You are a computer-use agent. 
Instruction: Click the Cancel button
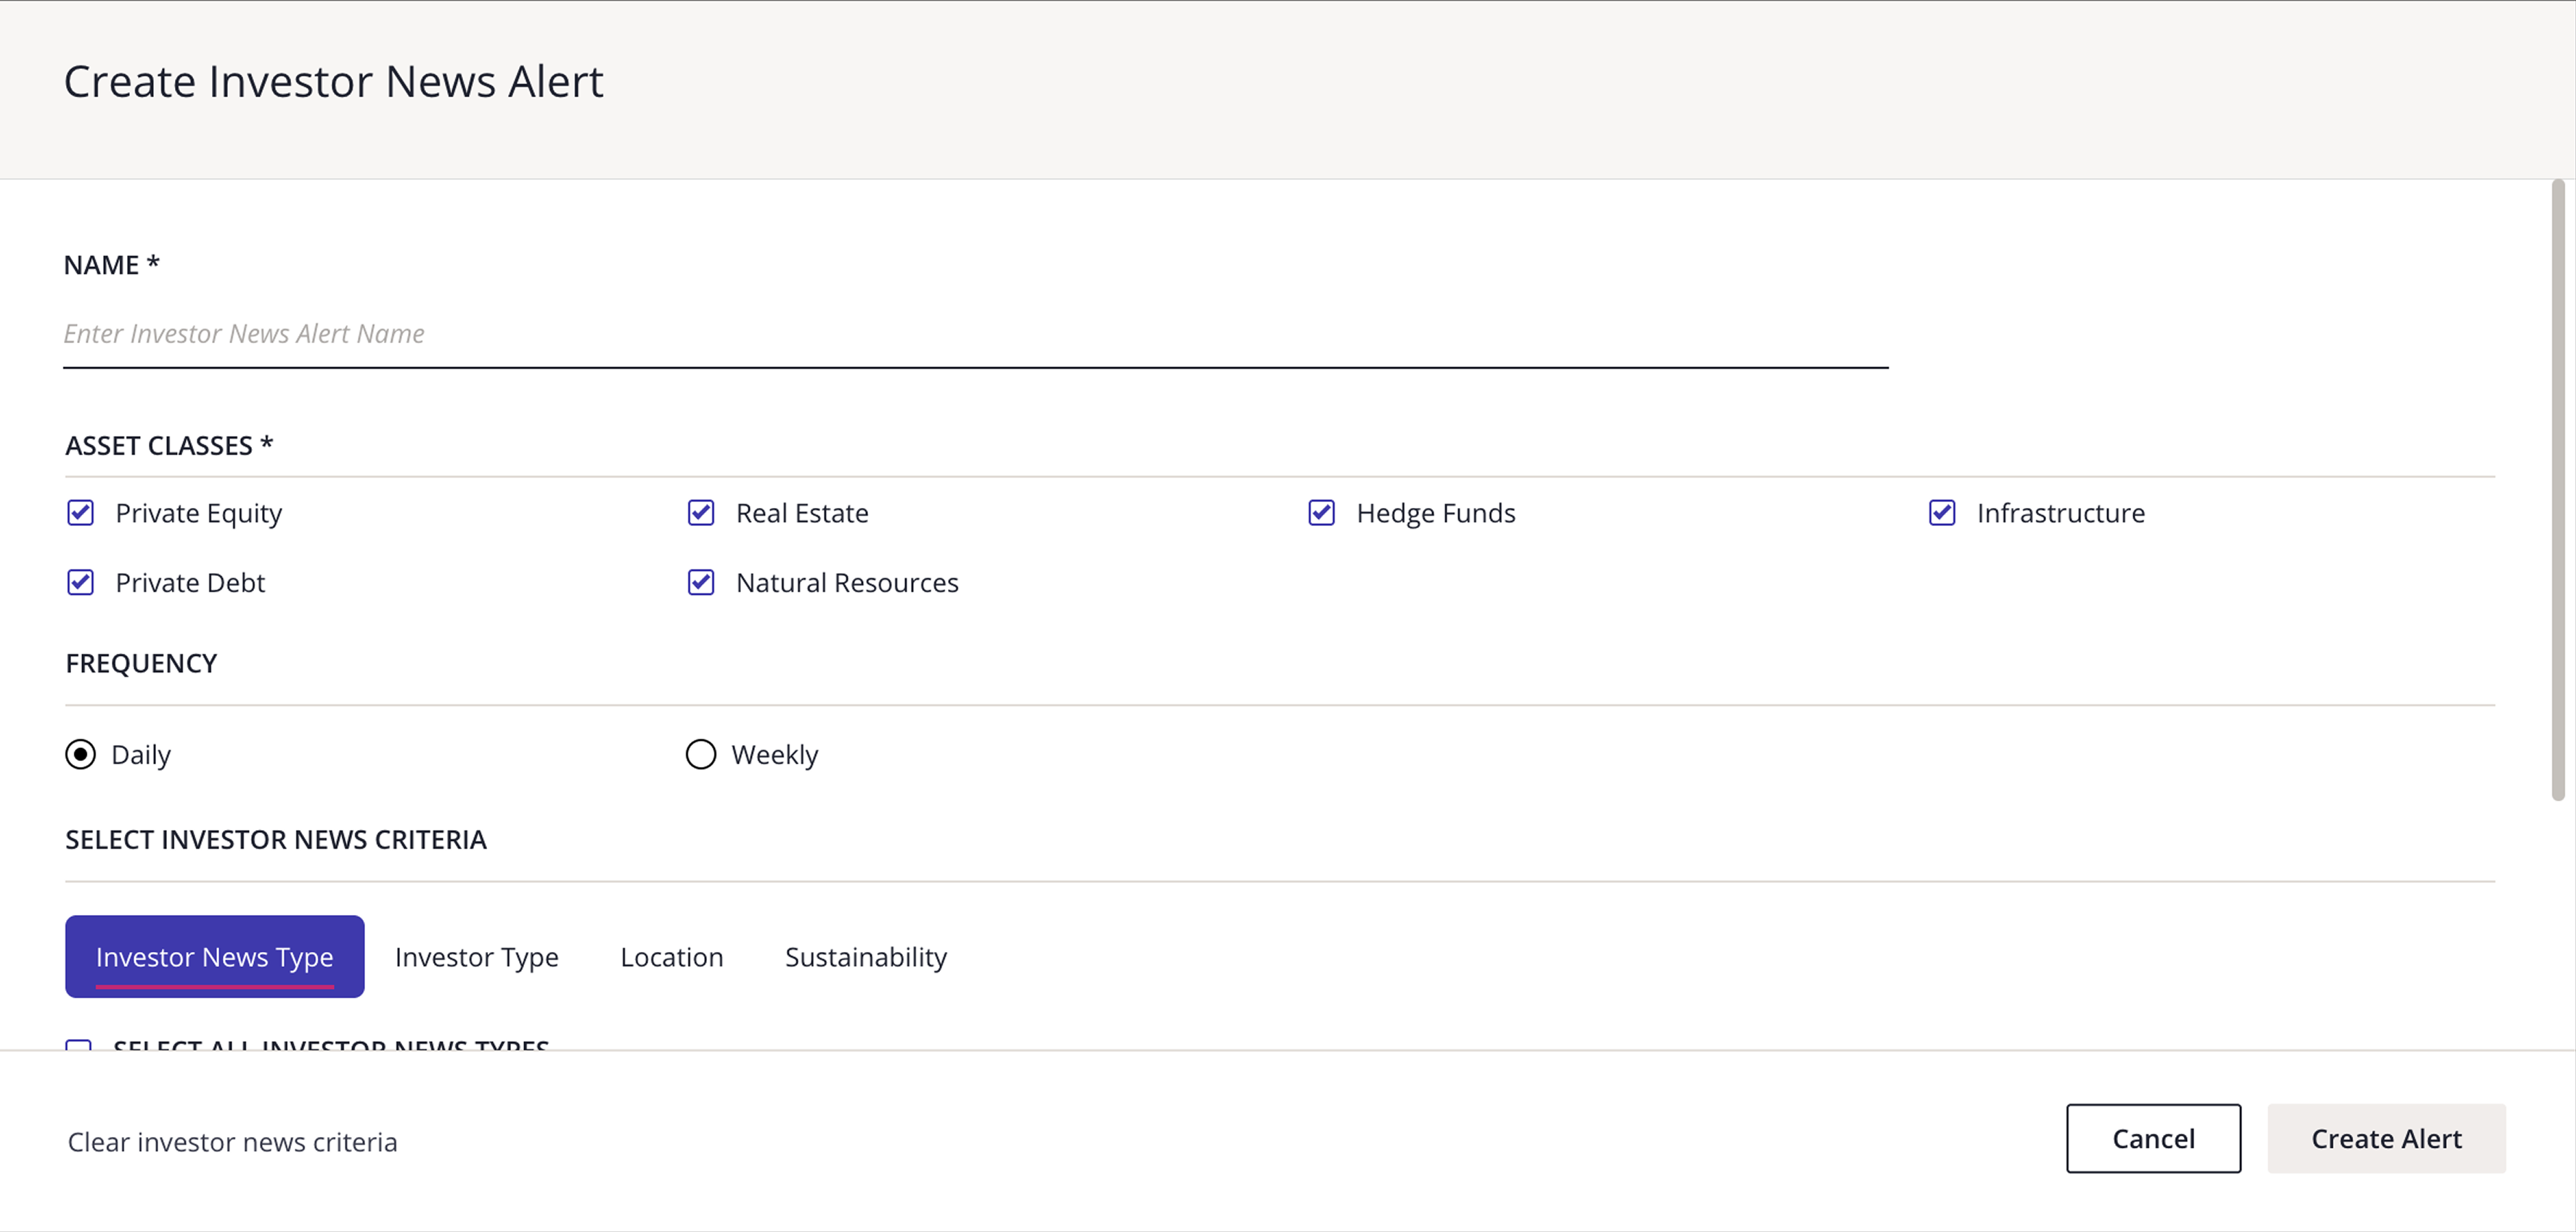(2153, 1138)
